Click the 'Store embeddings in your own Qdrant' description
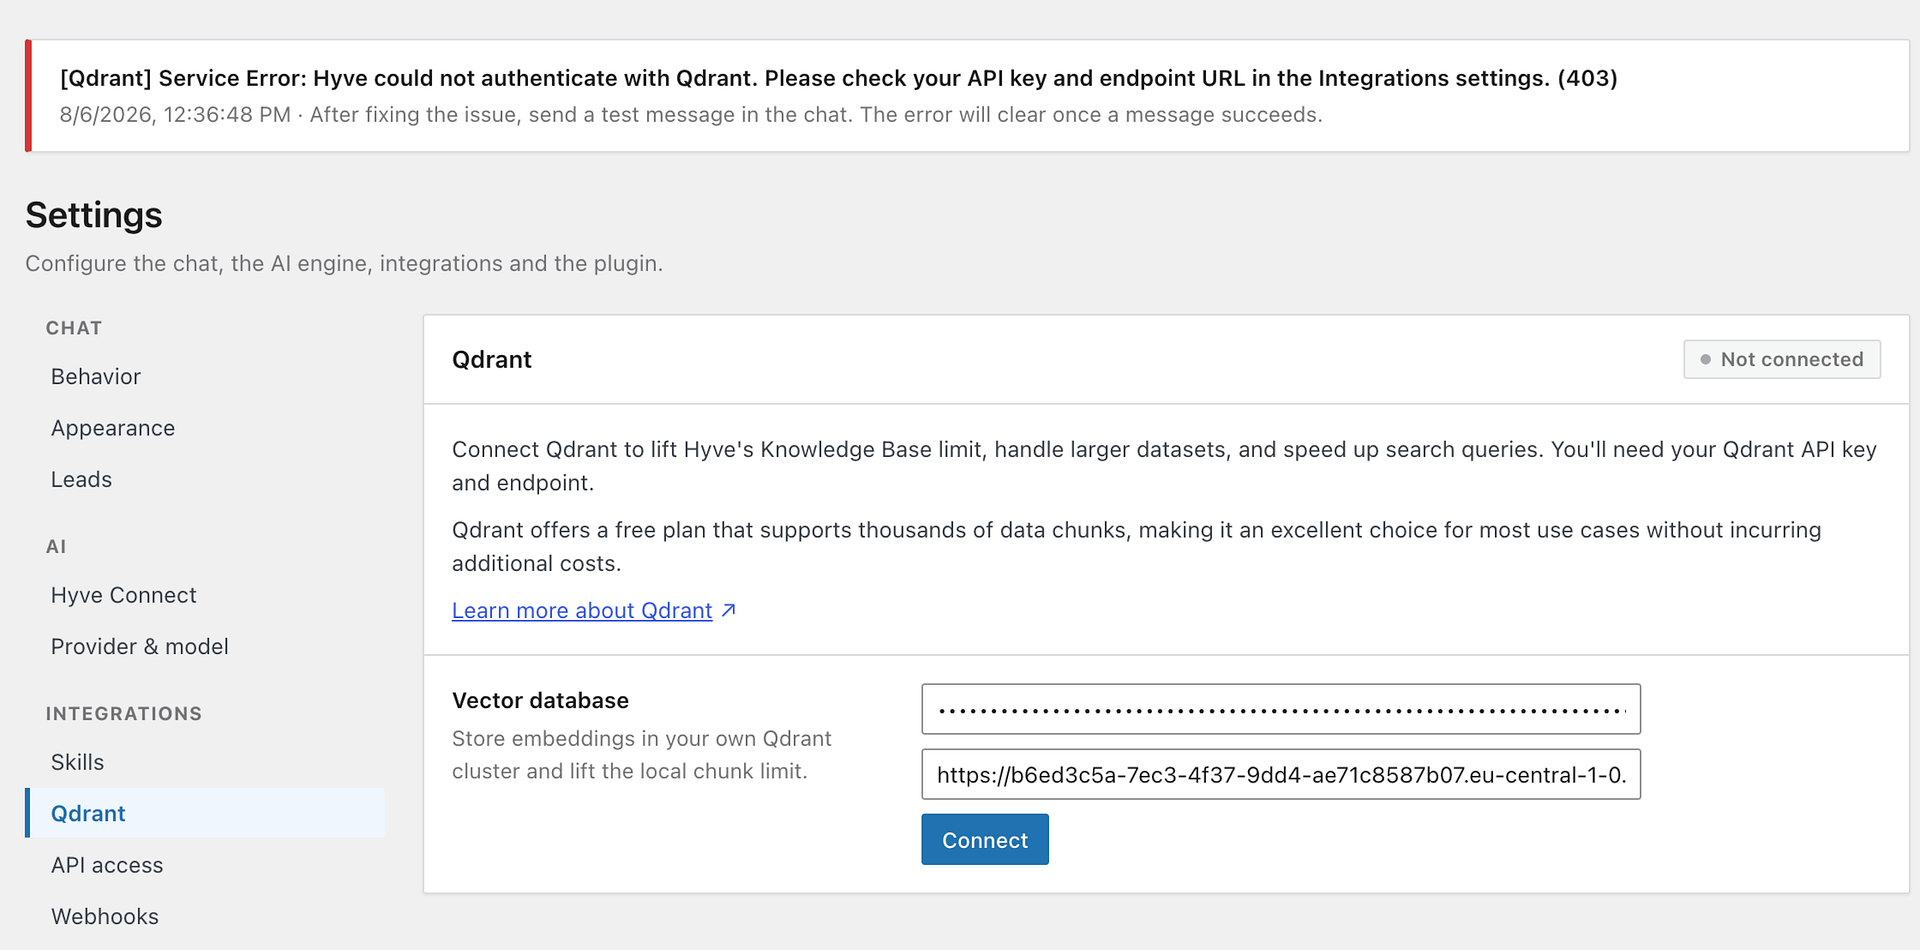 (642, 755)
